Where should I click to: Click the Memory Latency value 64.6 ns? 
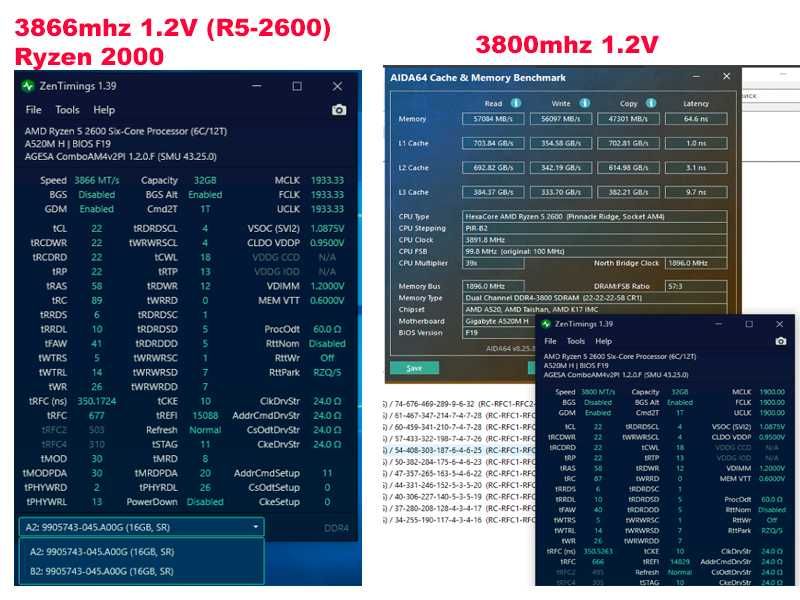click(696, 119)
